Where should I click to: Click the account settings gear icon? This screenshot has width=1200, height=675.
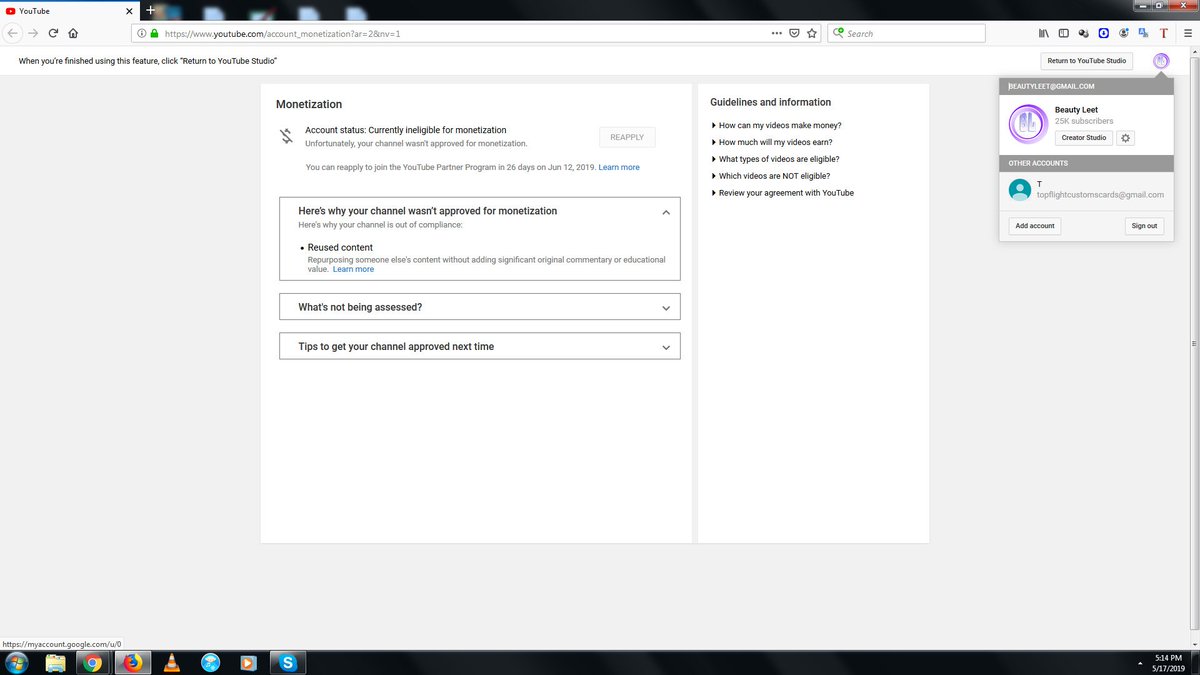point(1125,138)
